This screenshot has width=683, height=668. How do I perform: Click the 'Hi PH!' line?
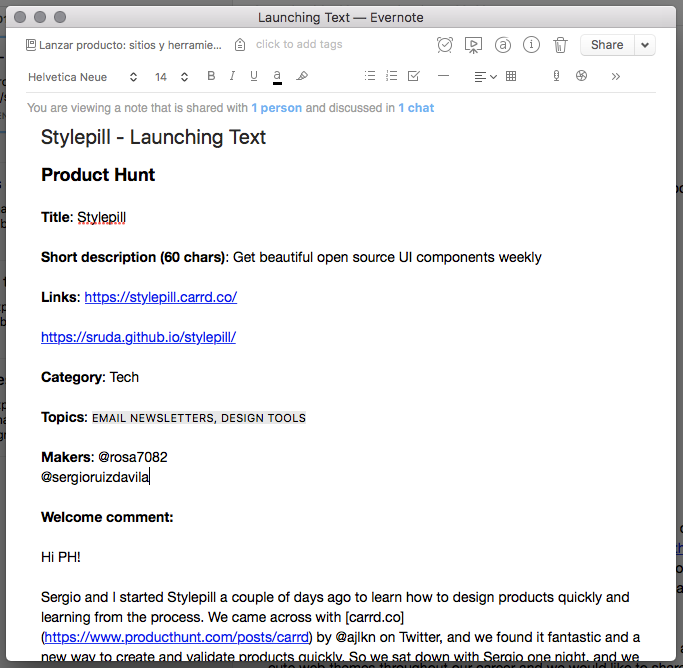(x=61, y=557)
